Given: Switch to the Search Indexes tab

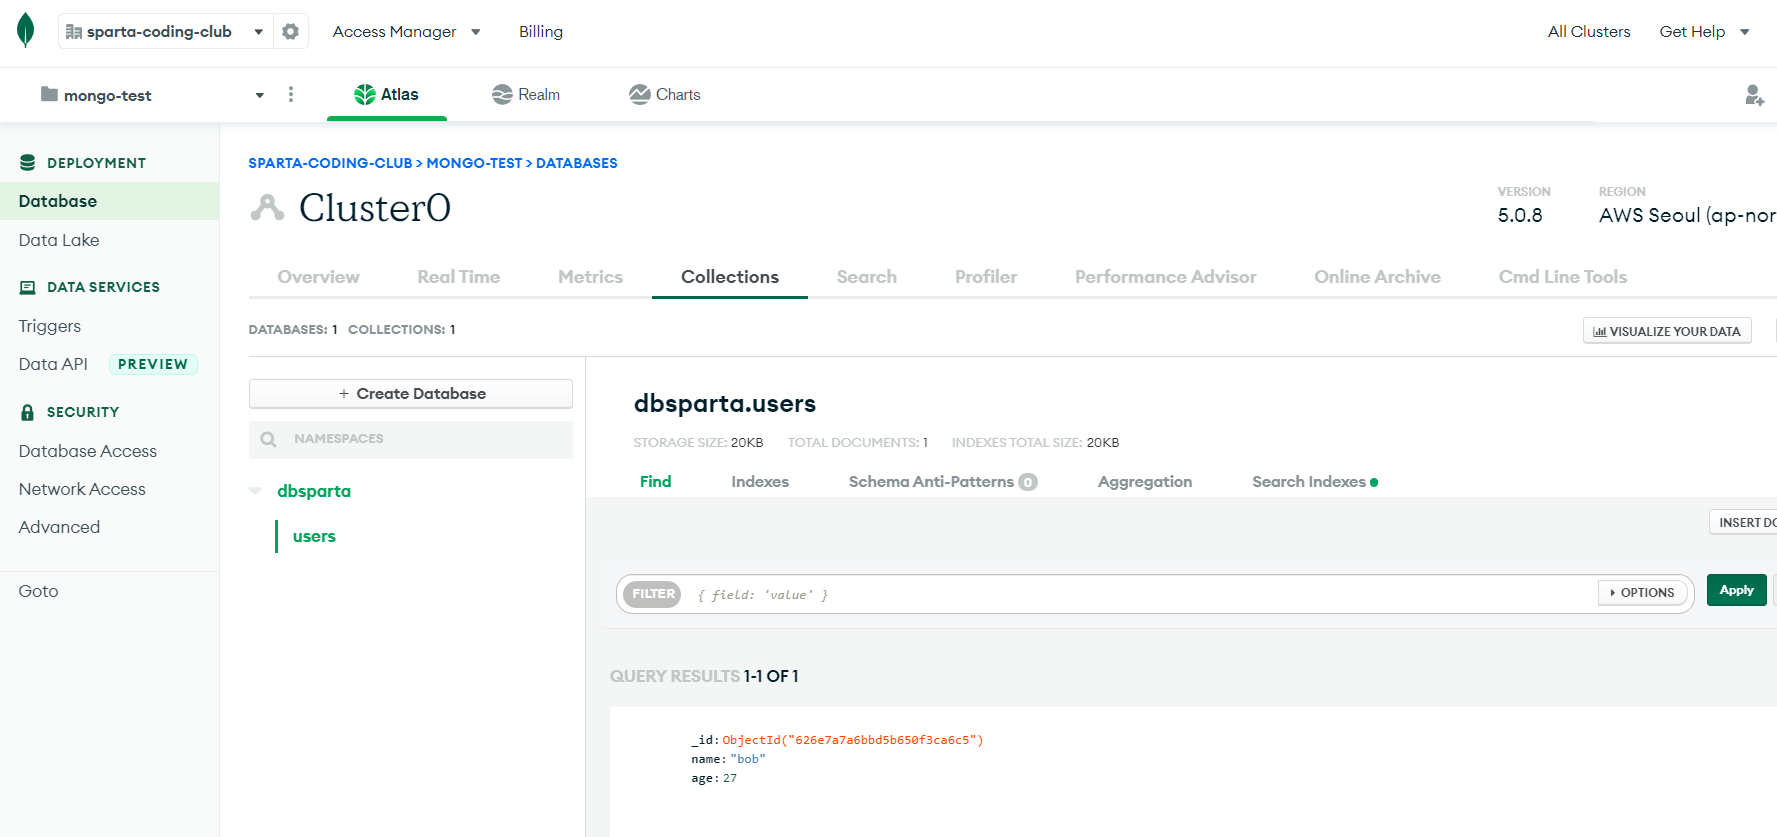Looking at the screenshot, I should click(x=1314, y=482).
